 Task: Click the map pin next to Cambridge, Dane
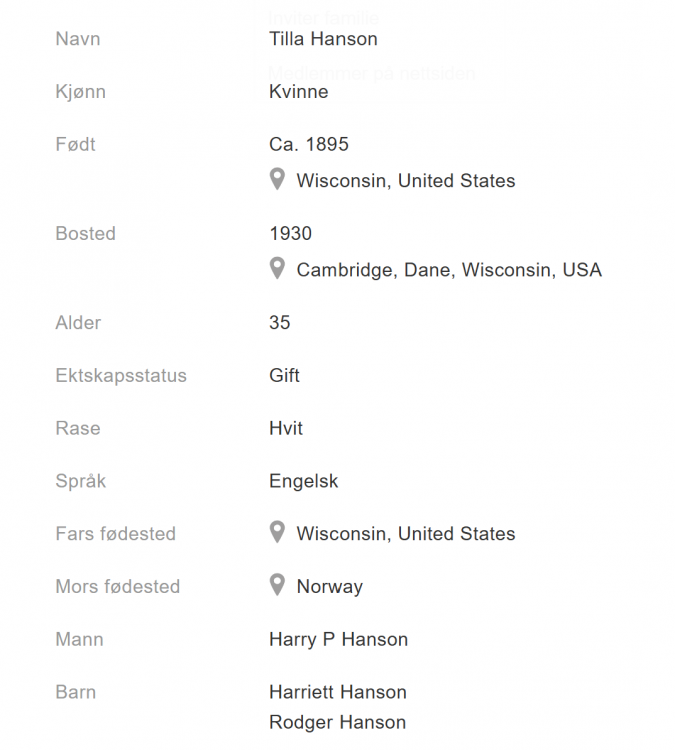[278, 269]
